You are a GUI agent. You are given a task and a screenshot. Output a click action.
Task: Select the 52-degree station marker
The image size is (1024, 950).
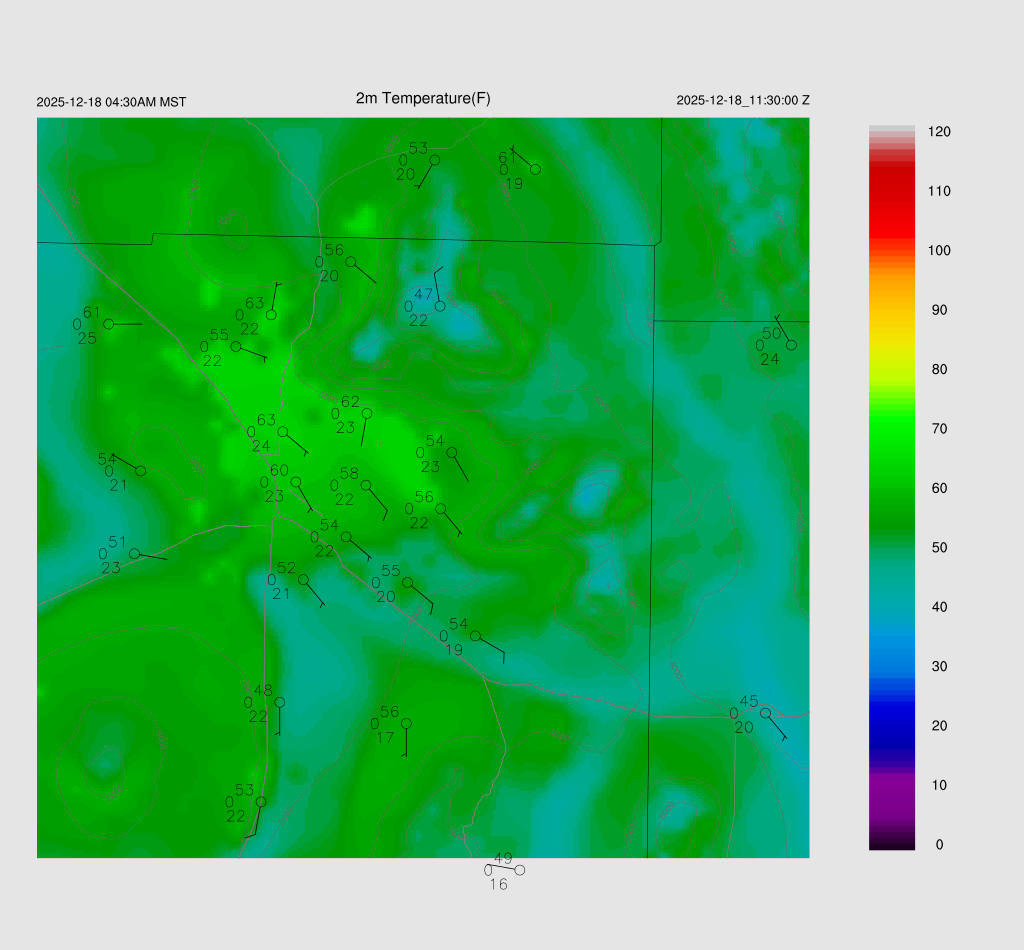303,579
